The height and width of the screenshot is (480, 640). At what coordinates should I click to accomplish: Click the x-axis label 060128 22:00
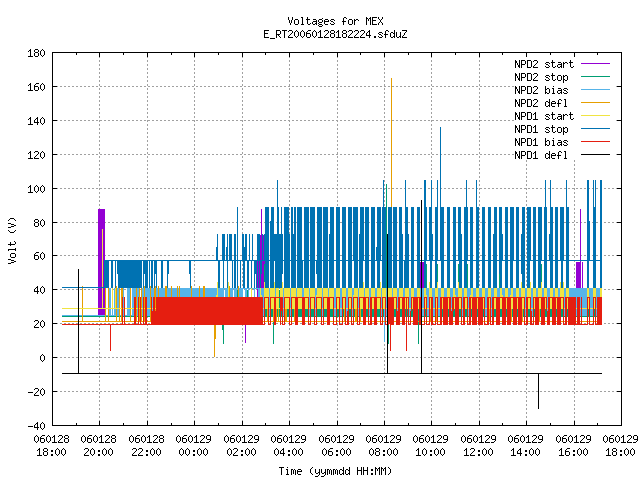point(146,446)
